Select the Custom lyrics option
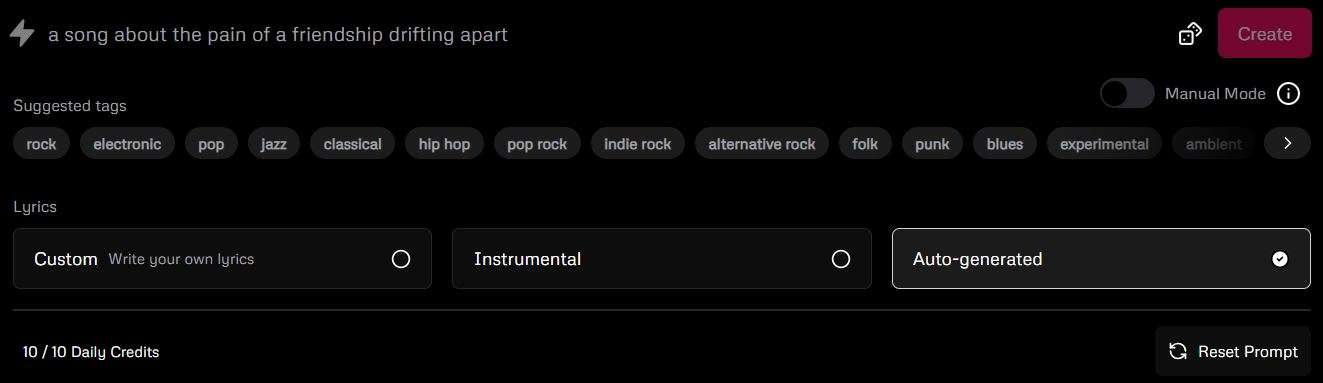This screenshot has width=1323, height=383. point(222,259)
